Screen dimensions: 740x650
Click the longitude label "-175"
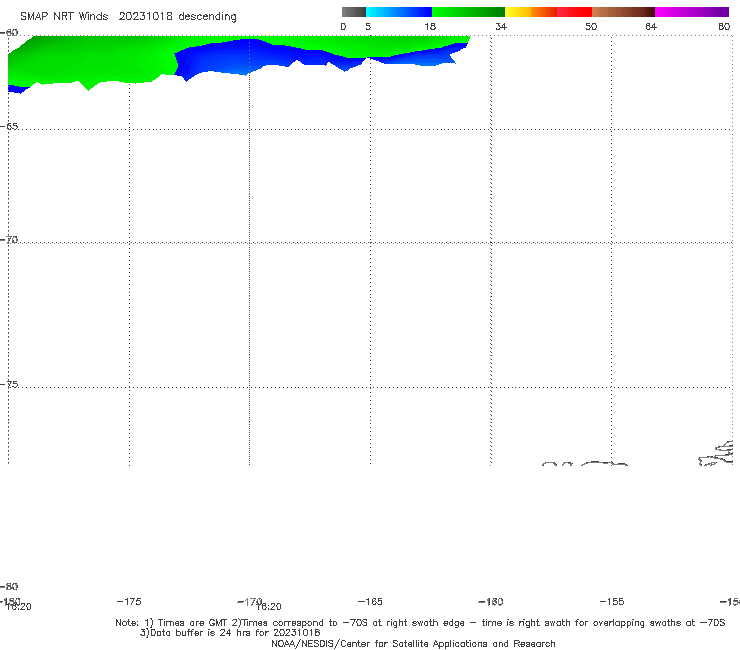(129, 601)
